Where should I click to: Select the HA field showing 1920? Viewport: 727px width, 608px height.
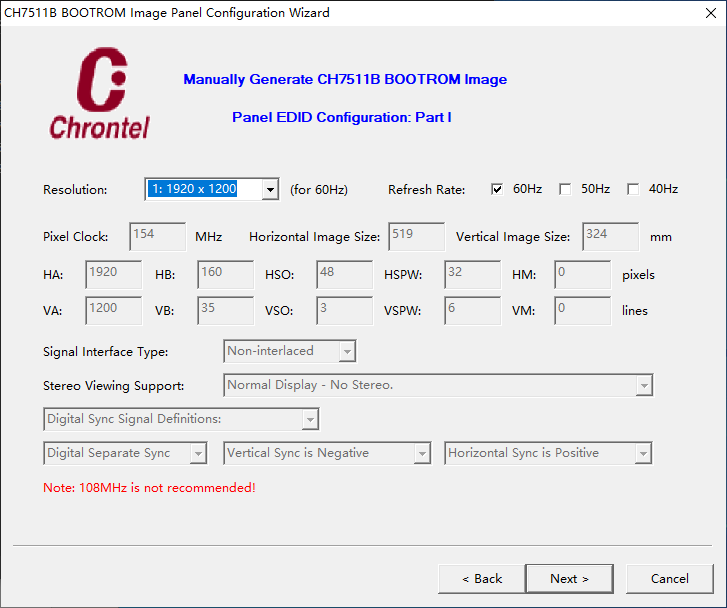[114, 275]
